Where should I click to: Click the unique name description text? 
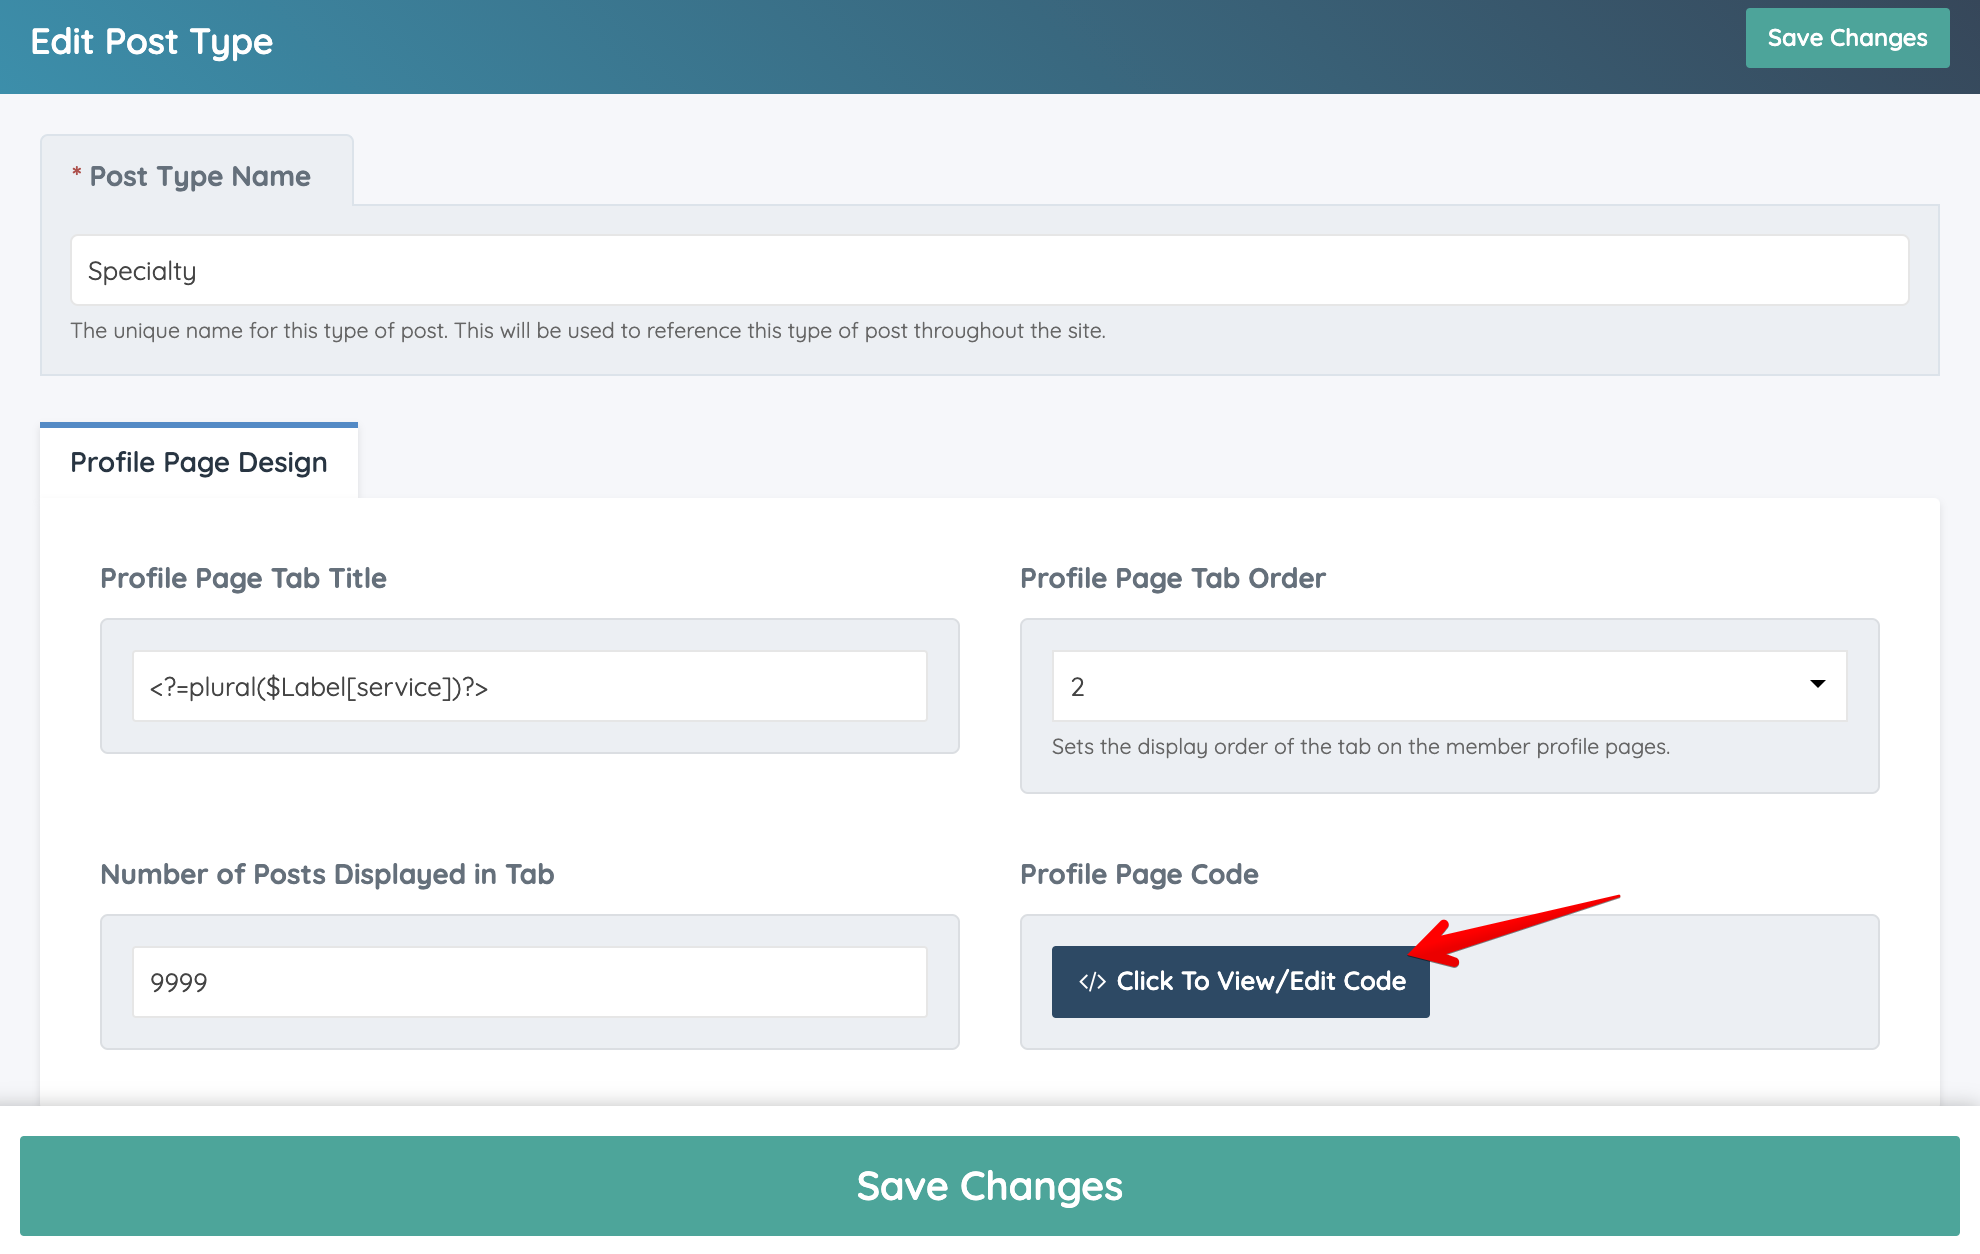(587, 331)
